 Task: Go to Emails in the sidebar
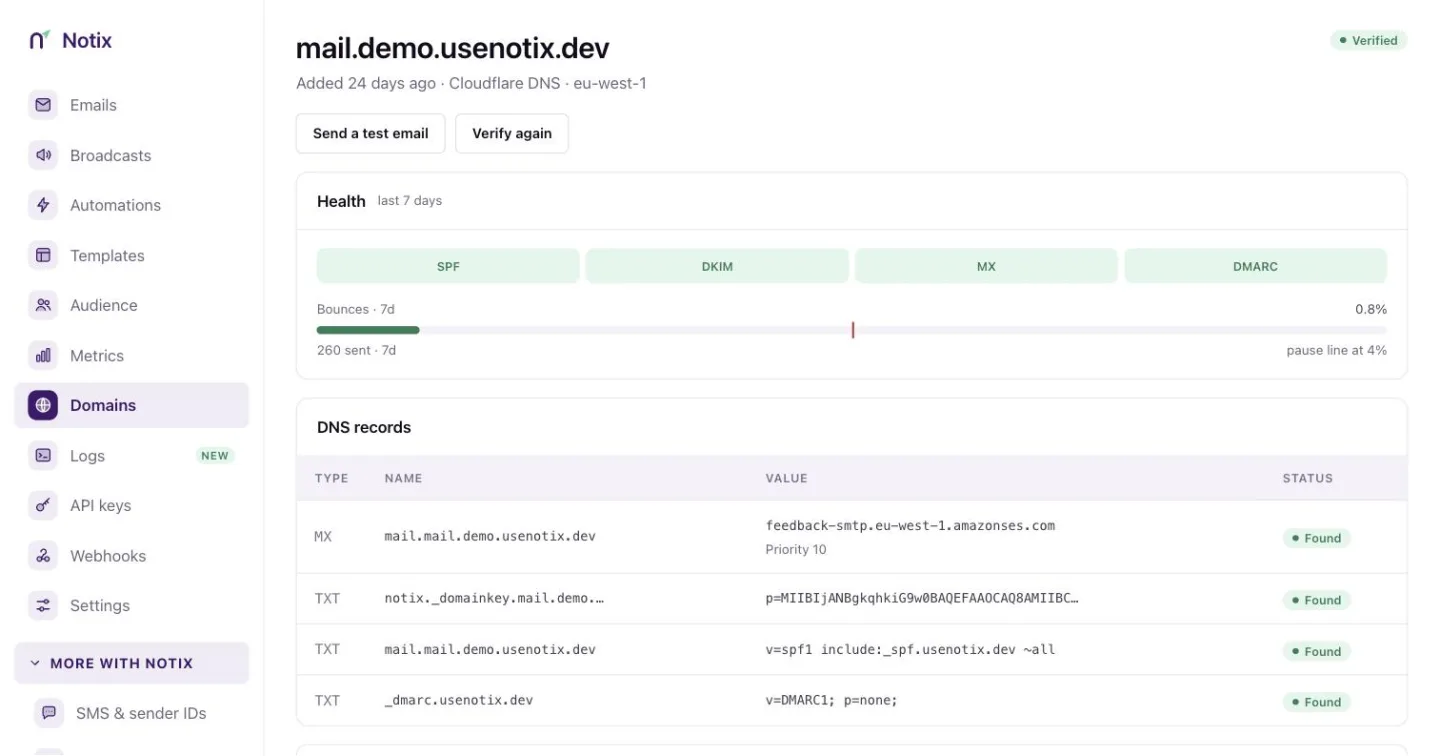click(x=131, y=105)
